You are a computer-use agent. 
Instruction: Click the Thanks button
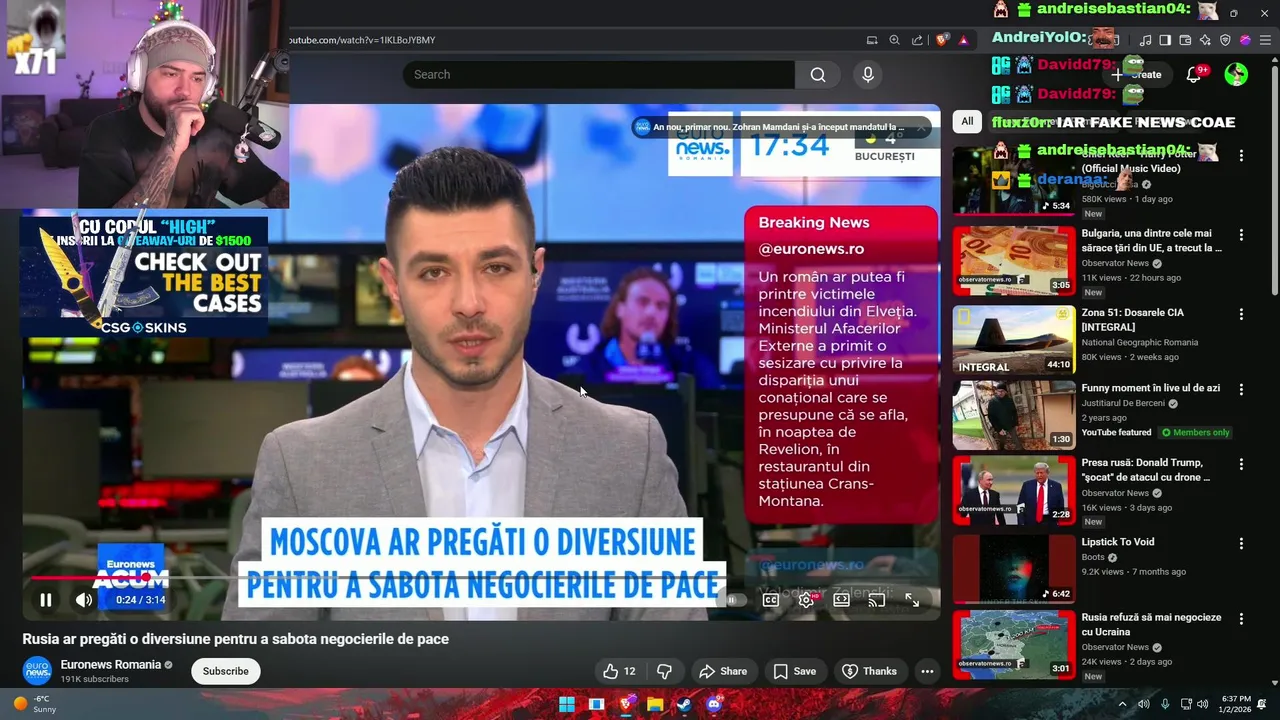(869, 671)
